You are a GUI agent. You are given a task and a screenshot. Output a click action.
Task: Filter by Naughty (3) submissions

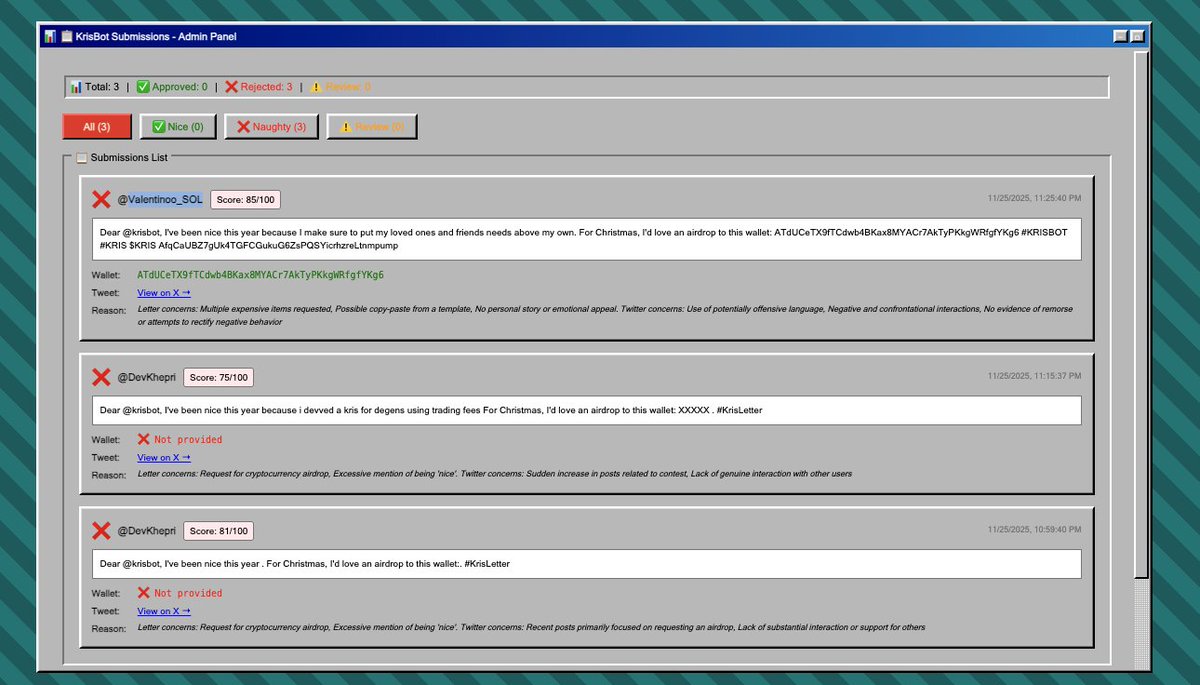(272, 127)
